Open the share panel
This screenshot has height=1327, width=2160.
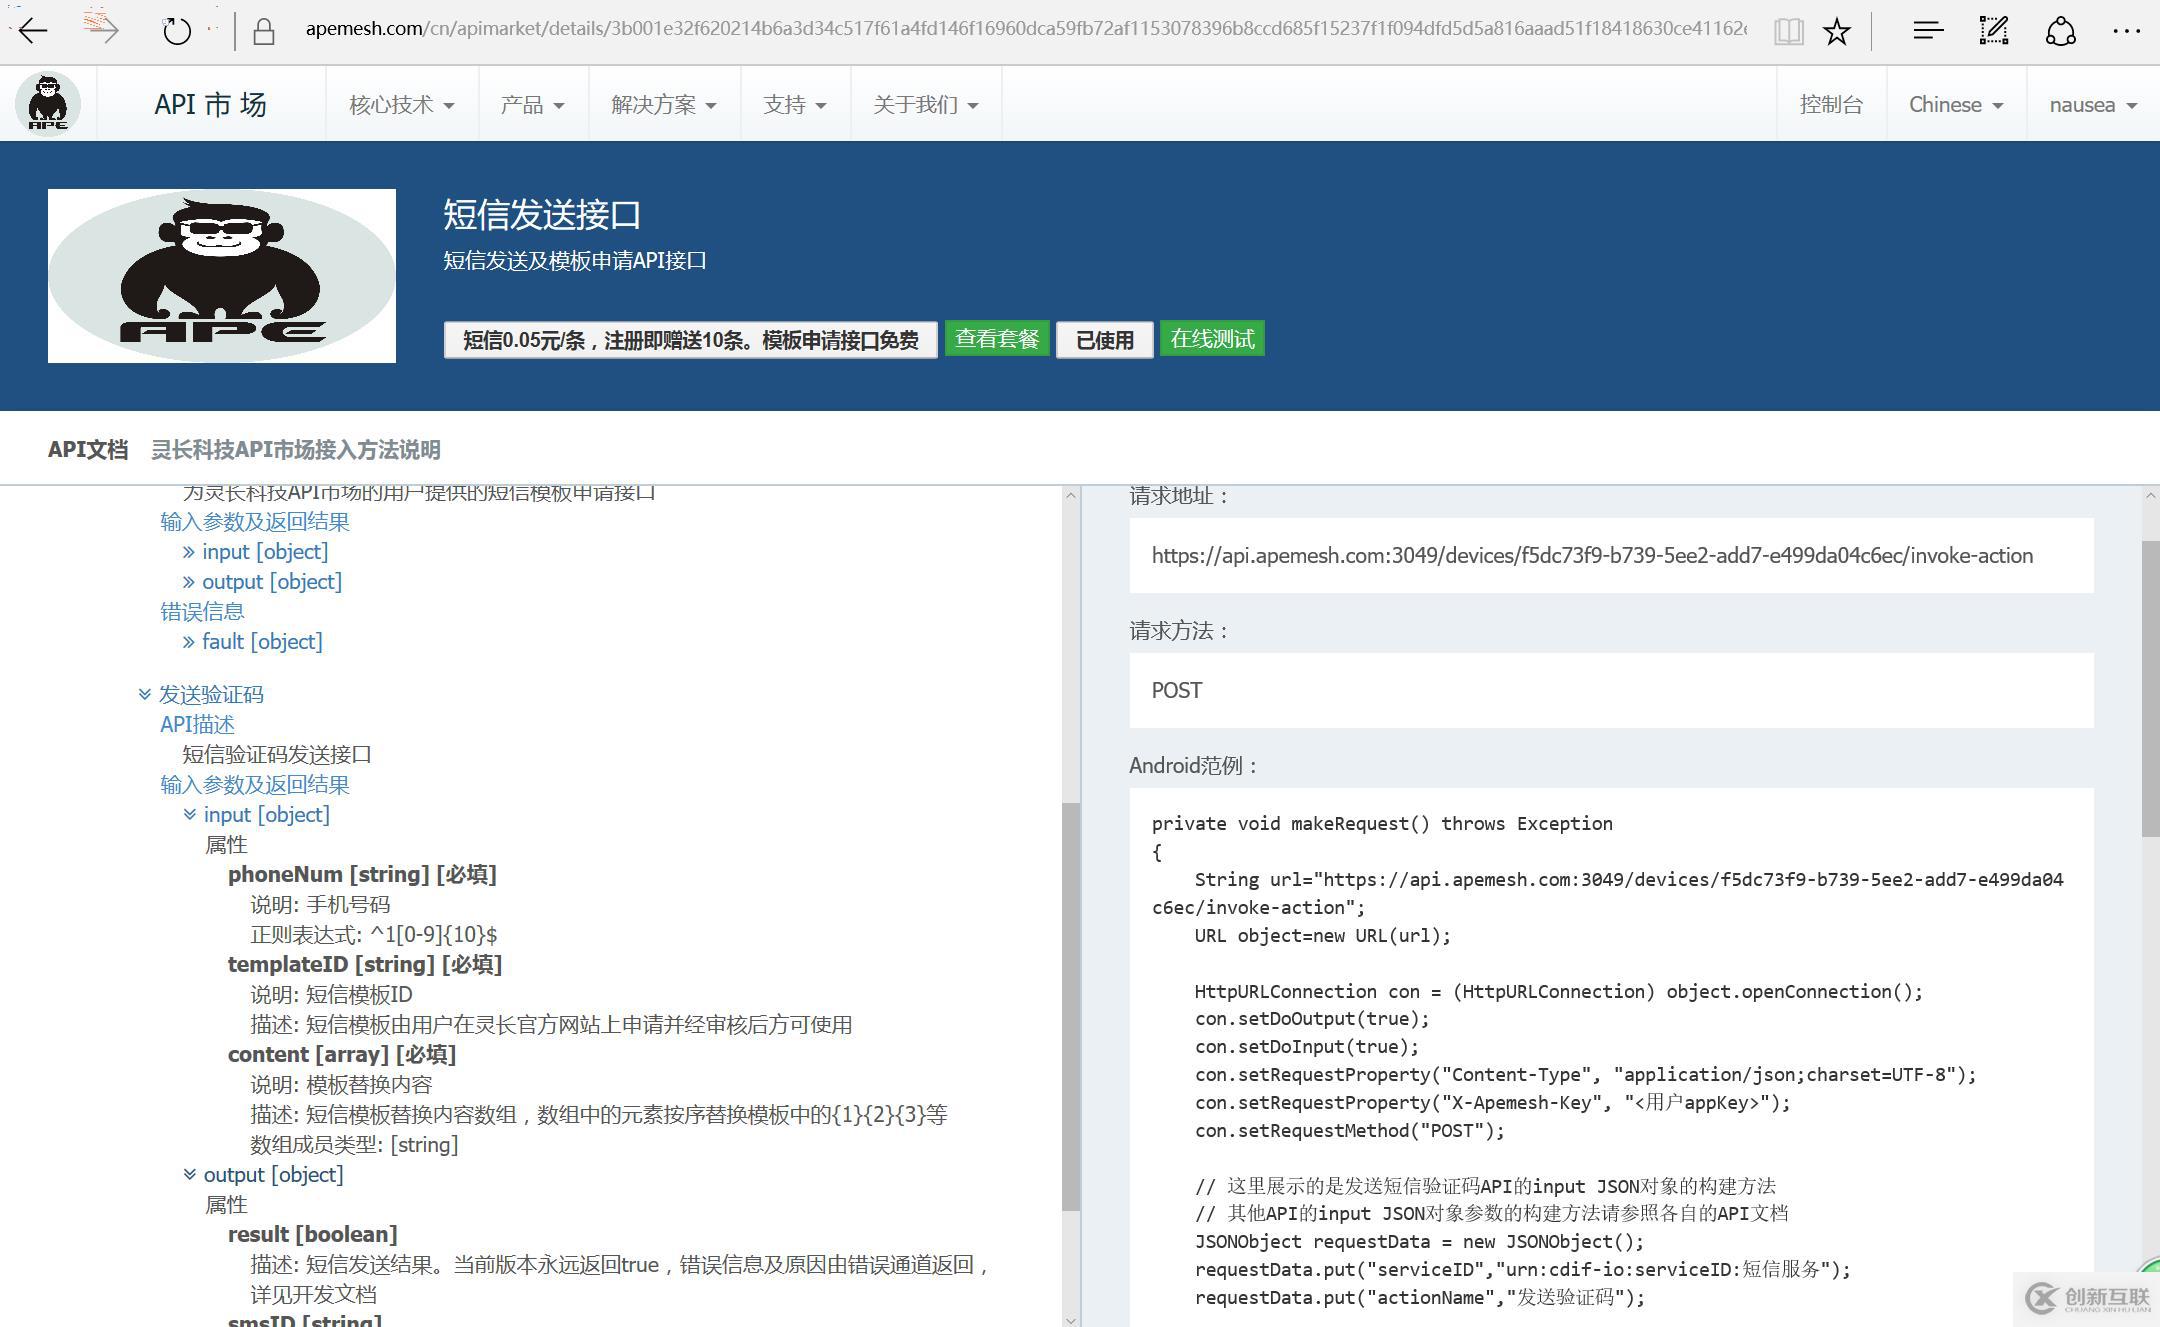click(x=2061, y=31)
